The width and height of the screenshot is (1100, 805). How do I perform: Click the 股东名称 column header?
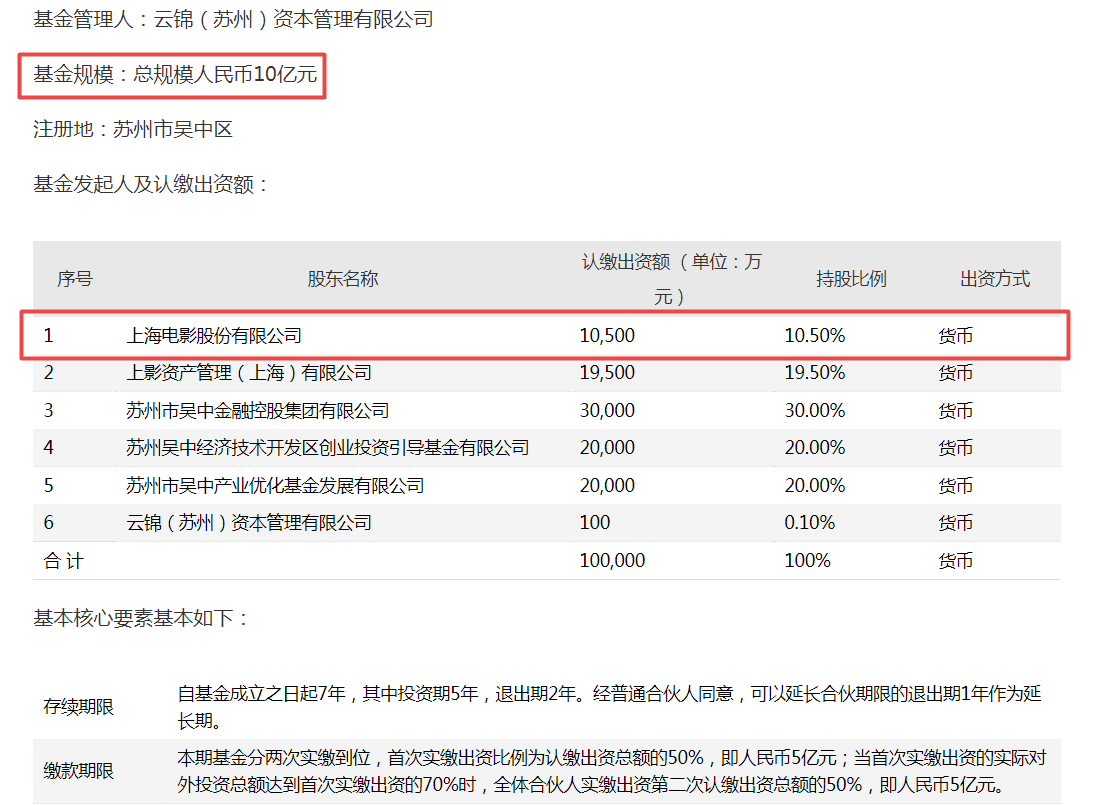coord(343,279)
